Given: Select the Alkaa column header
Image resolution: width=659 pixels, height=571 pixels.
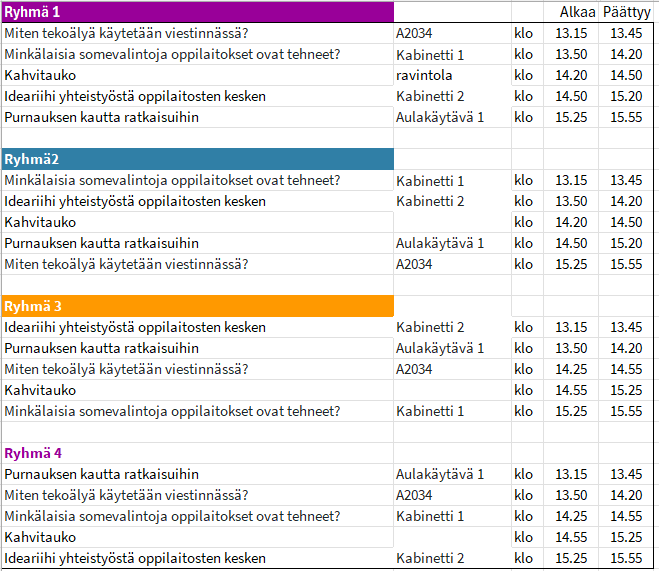Looking at the screenshot, I should tap(576, 12).
